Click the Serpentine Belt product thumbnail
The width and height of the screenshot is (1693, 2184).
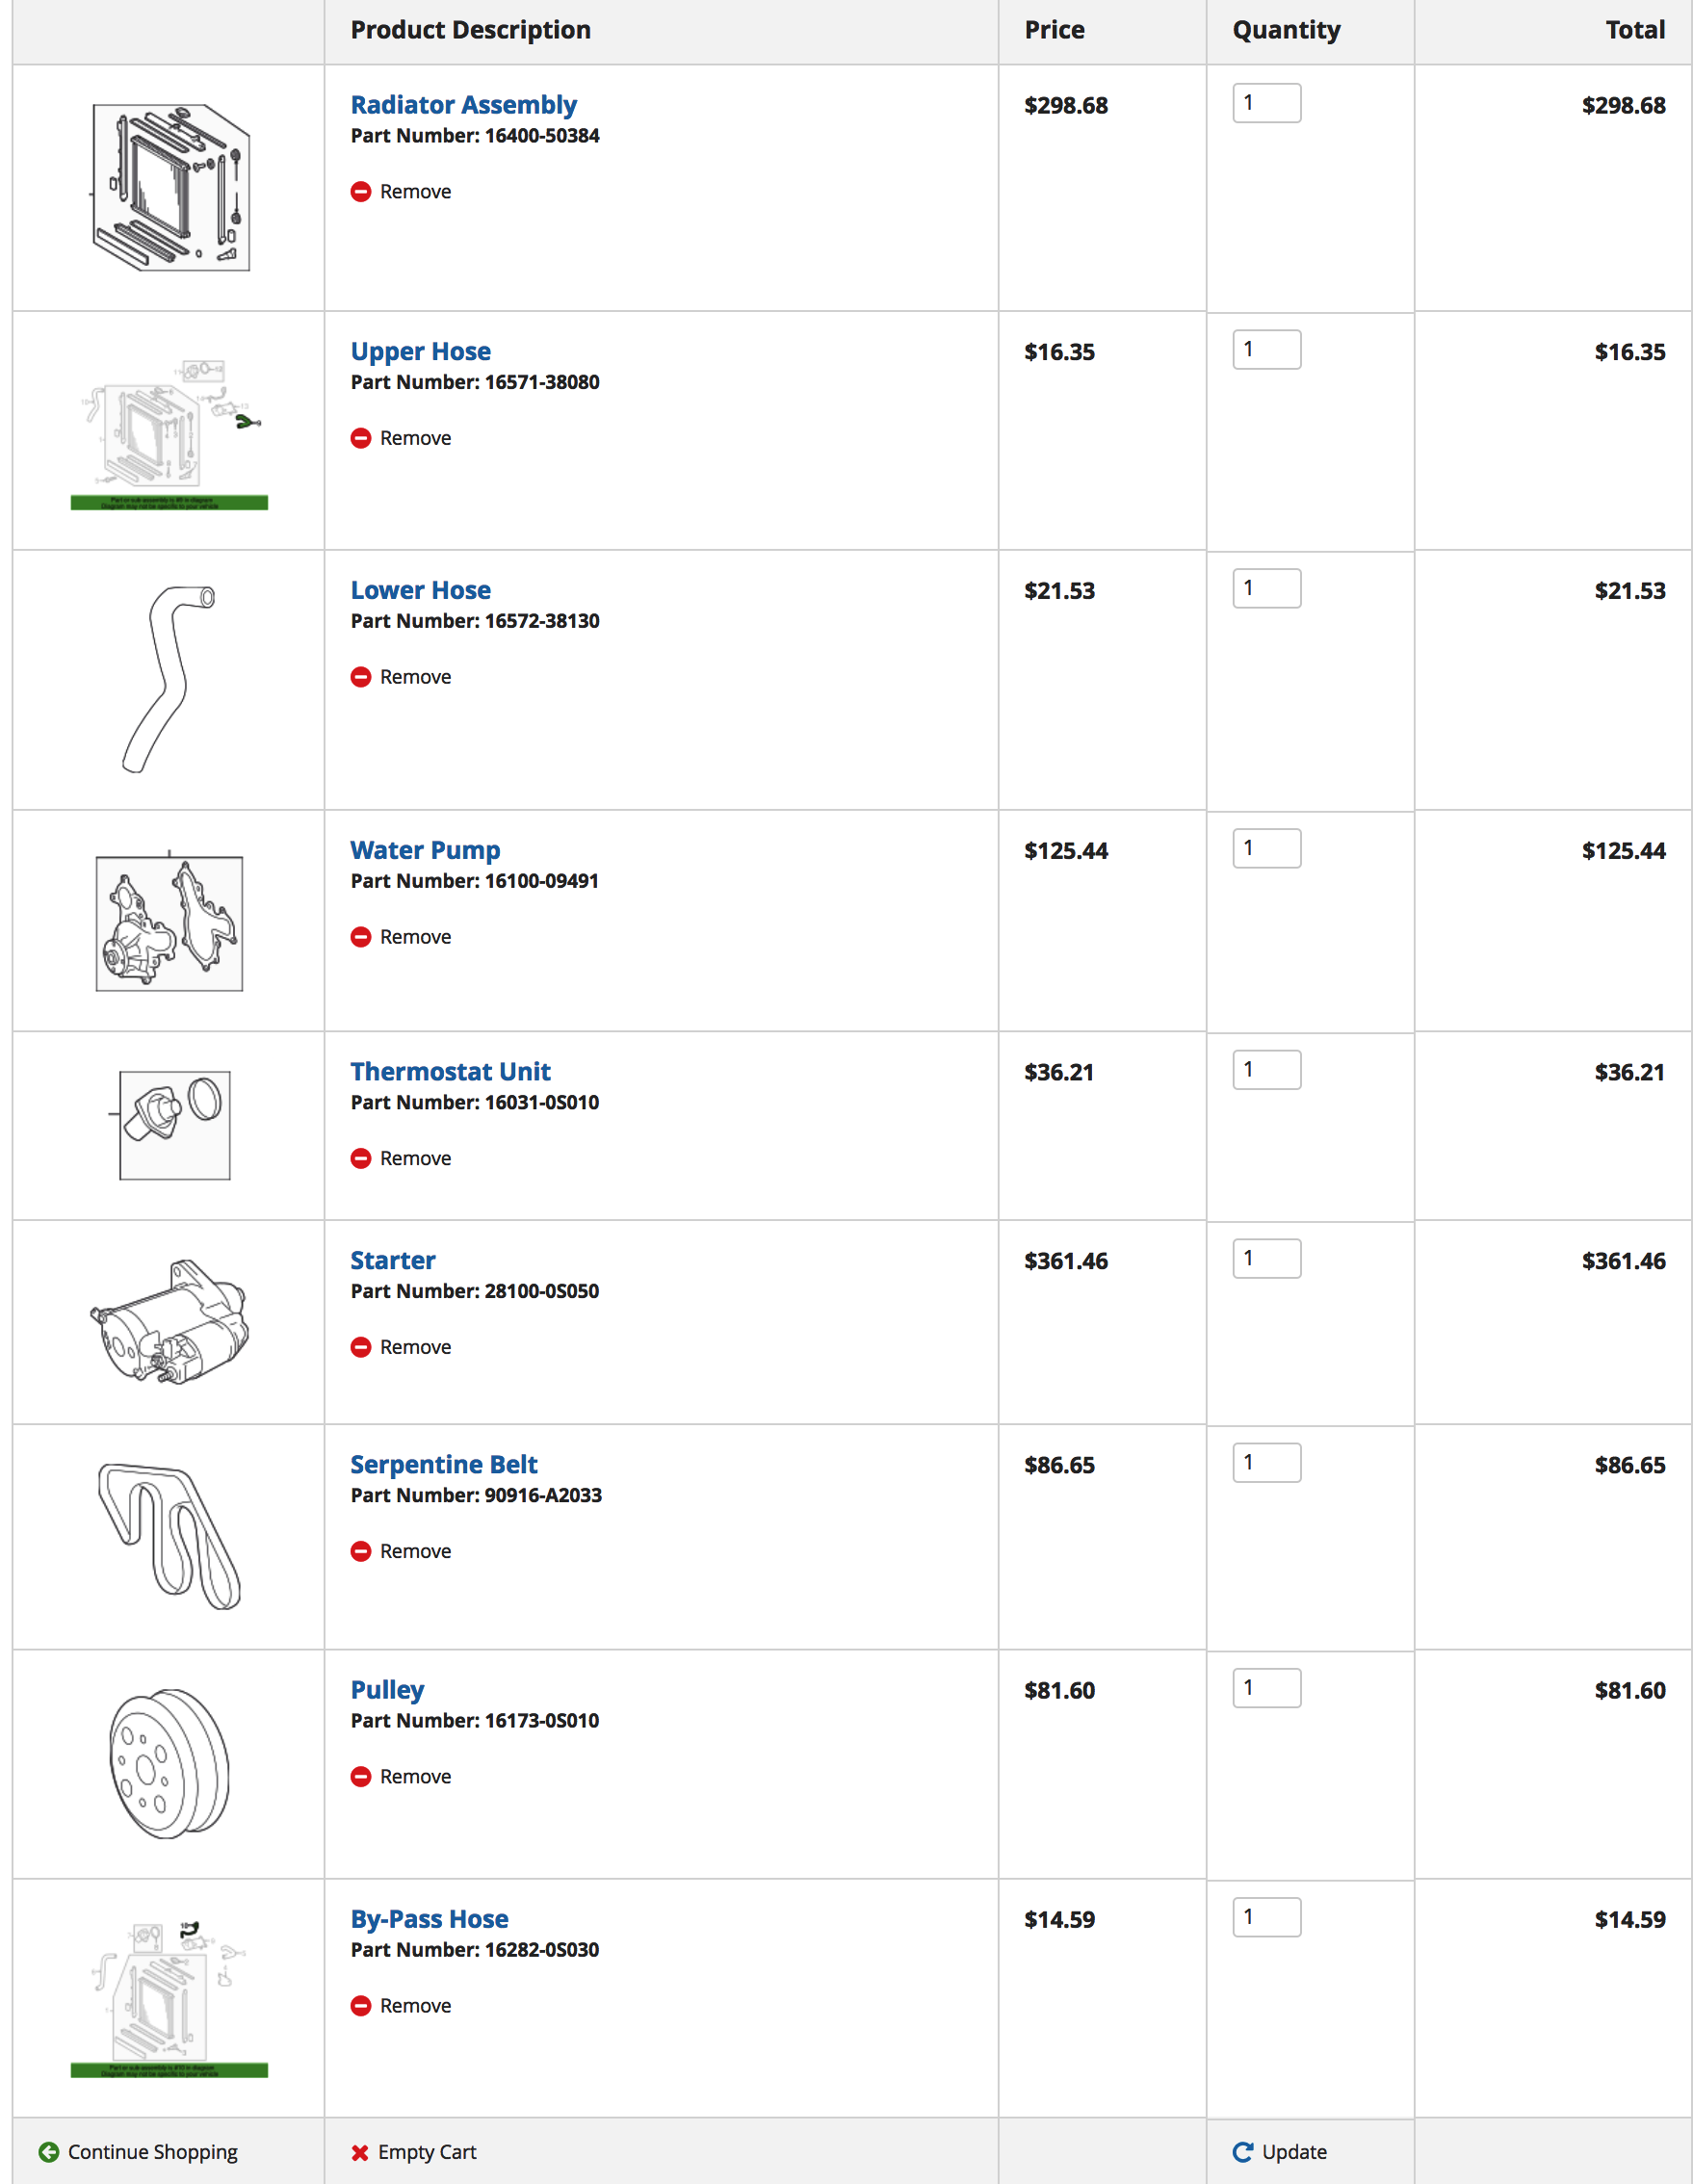point(169,1536)
